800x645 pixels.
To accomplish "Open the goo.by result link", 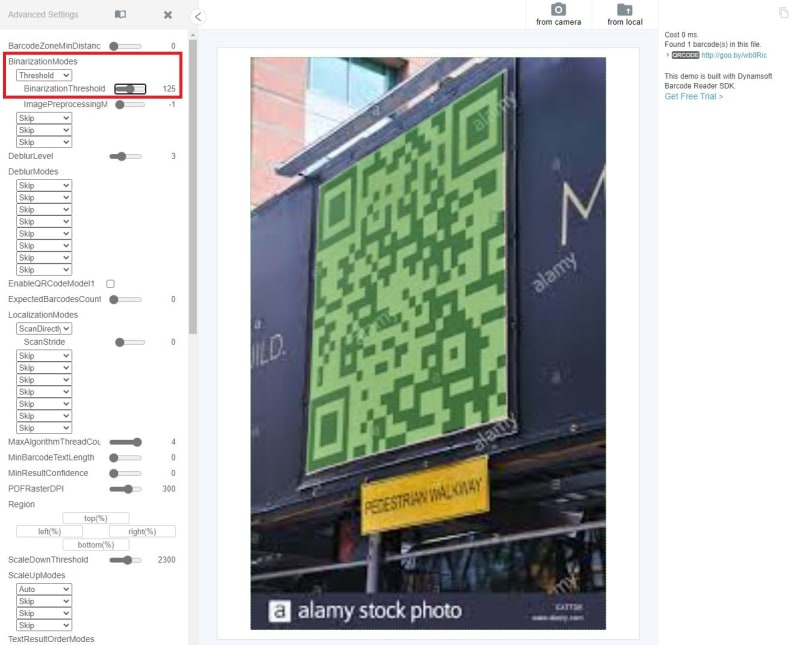I will point(734,55).
